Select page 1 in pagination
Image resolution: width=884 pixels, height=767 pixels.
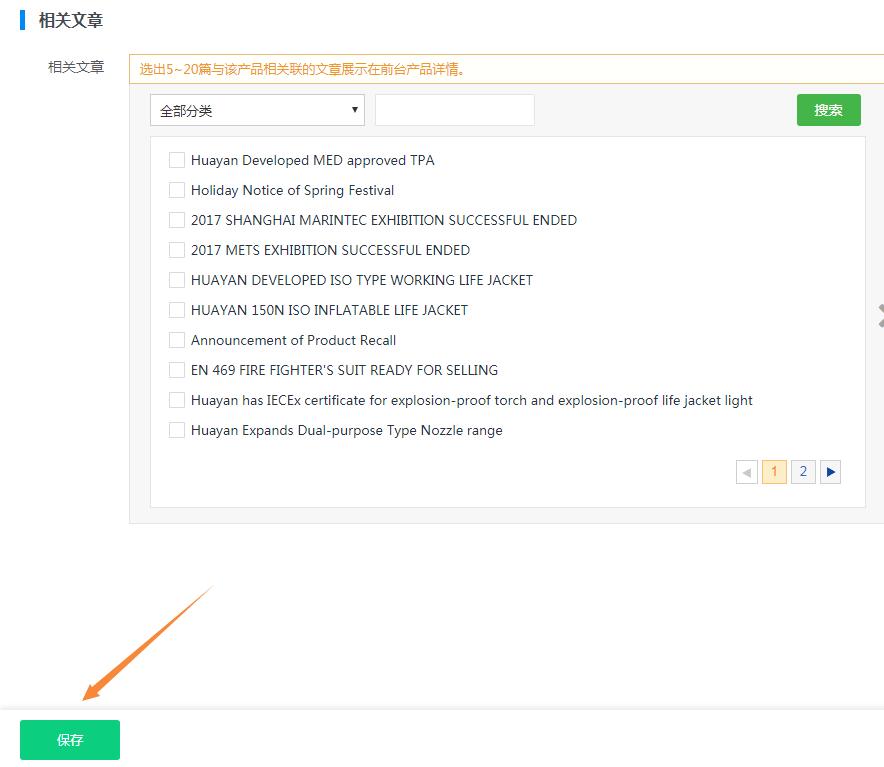[774, 472]
